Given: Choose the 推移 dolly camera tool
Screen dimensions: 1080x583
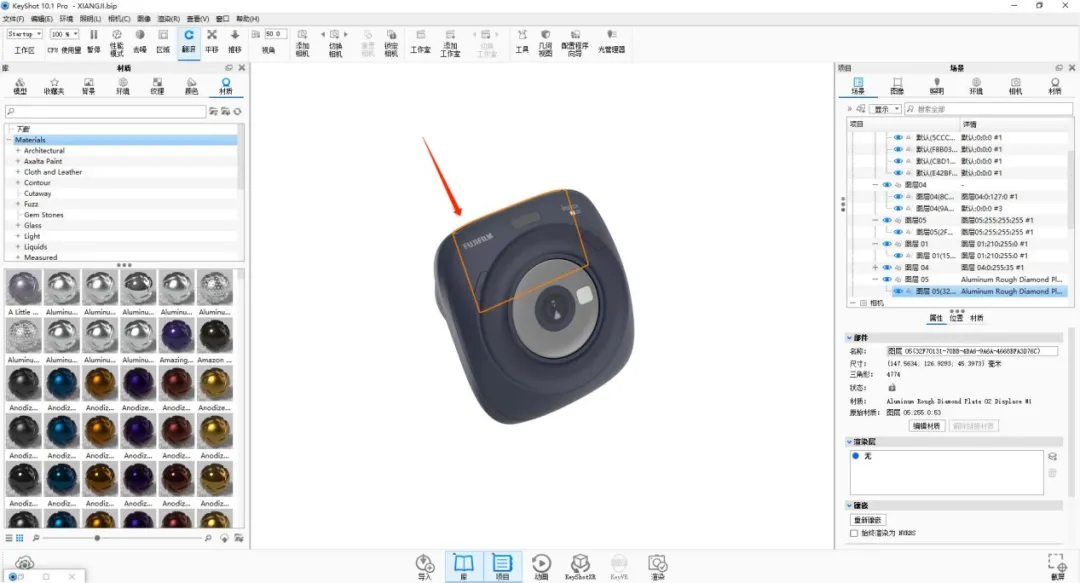Looking at the screenshot, I should pos(235,41).
